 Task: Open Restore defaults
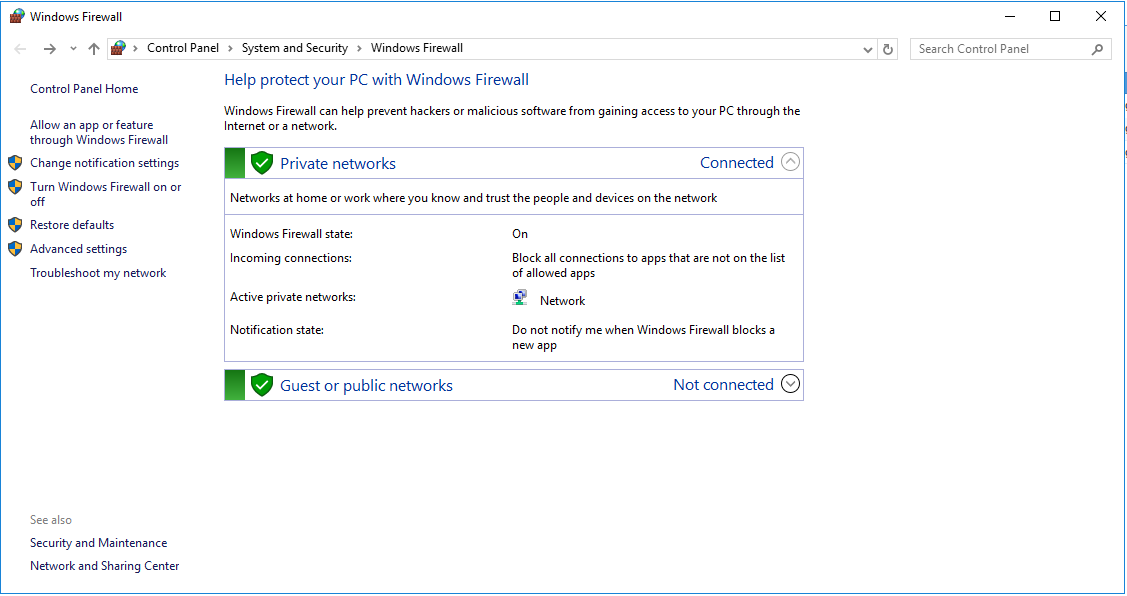click(72, 225)
